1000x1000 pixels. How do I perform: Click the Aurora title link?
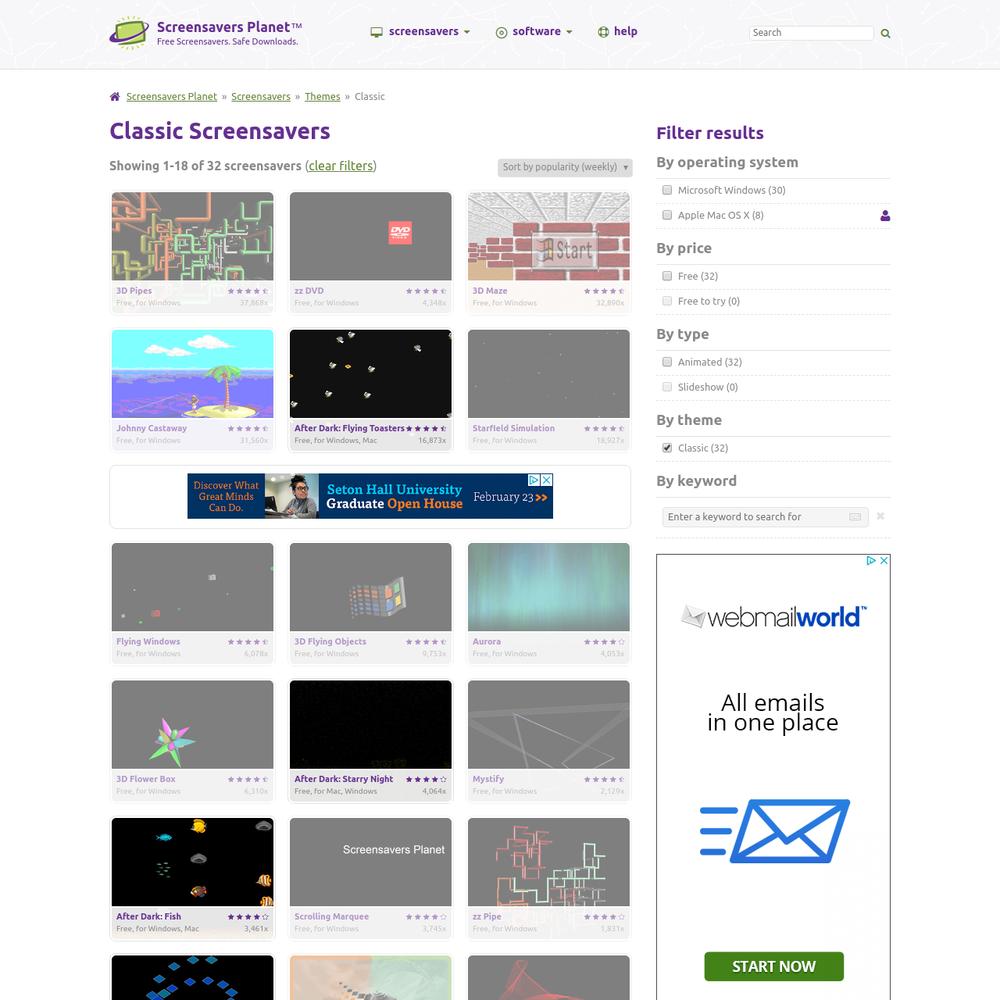click(x=487, y=642)
